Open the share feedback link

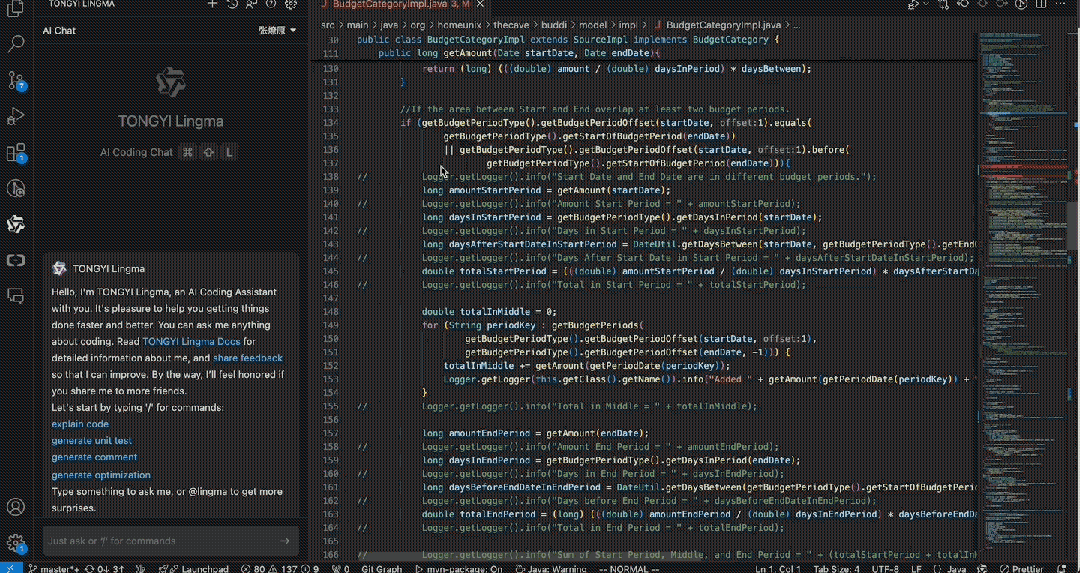248,358
